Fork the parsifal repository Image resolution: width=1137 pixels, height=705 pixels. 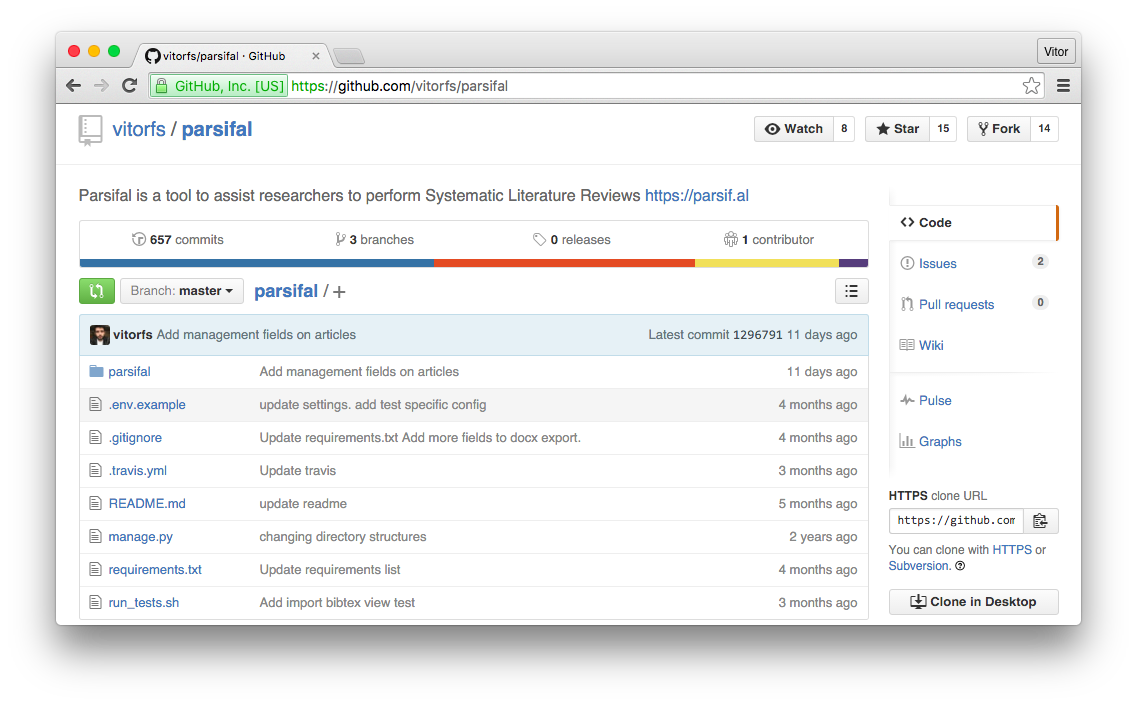tap(999, 128)
